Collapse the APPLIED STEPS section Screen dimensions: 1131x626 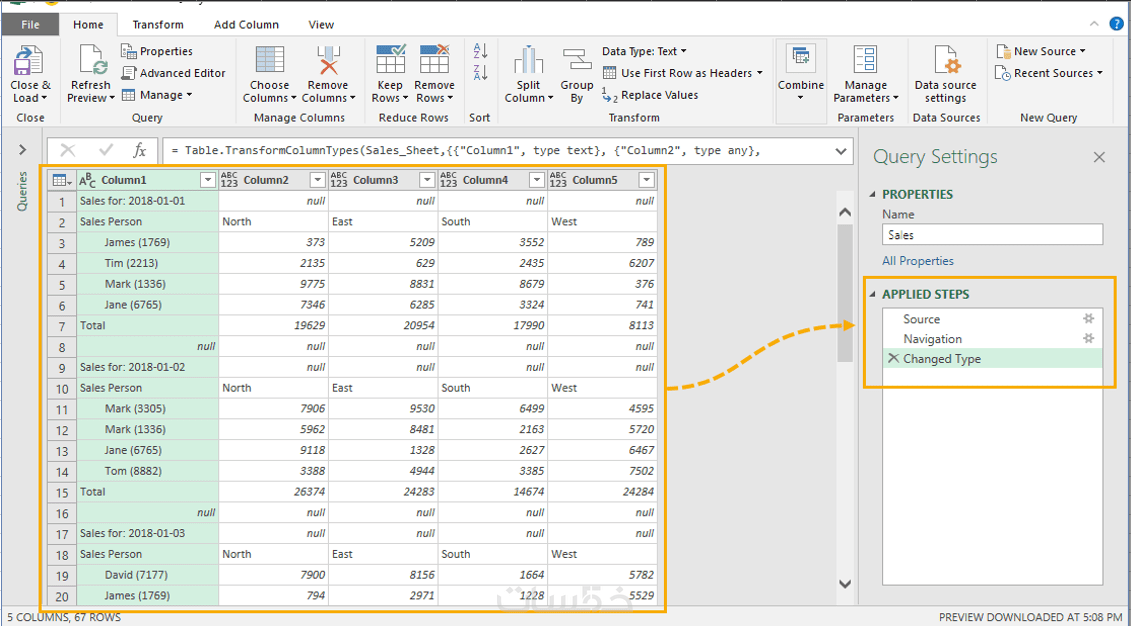point(872,294)
